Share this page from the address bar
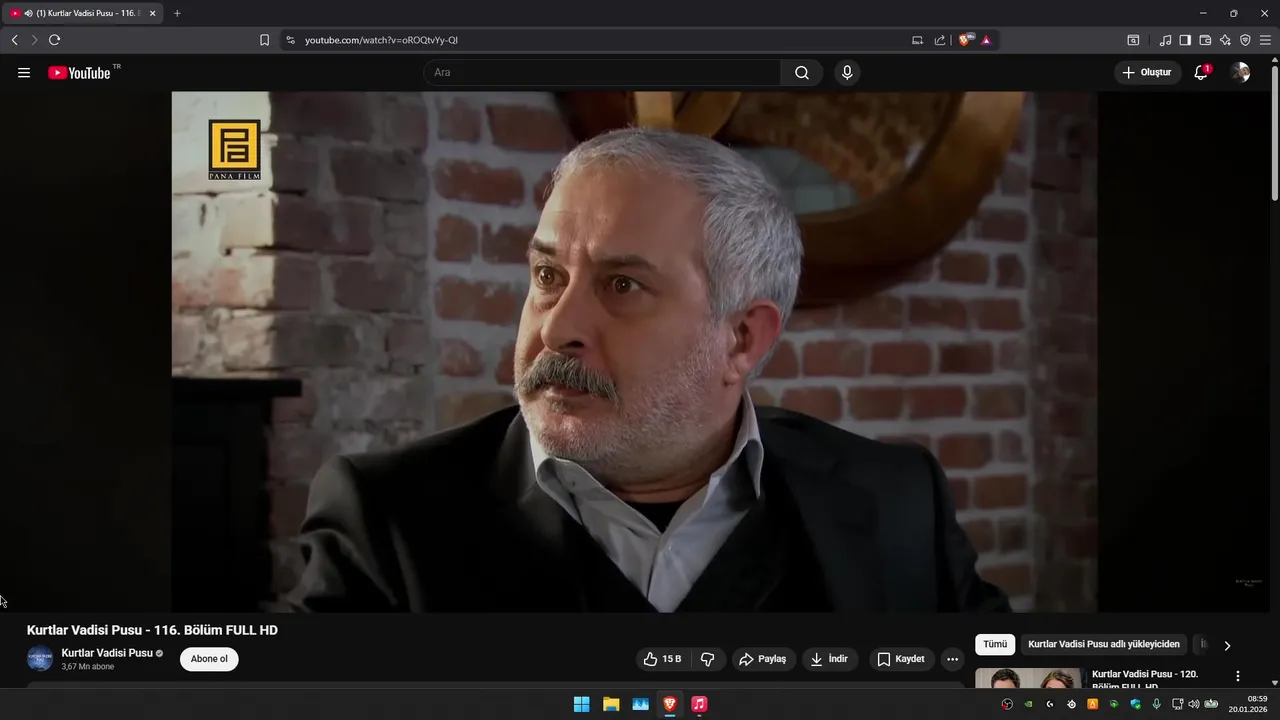The height and width of the screenshot is (720, 1280). click(940, 40)
